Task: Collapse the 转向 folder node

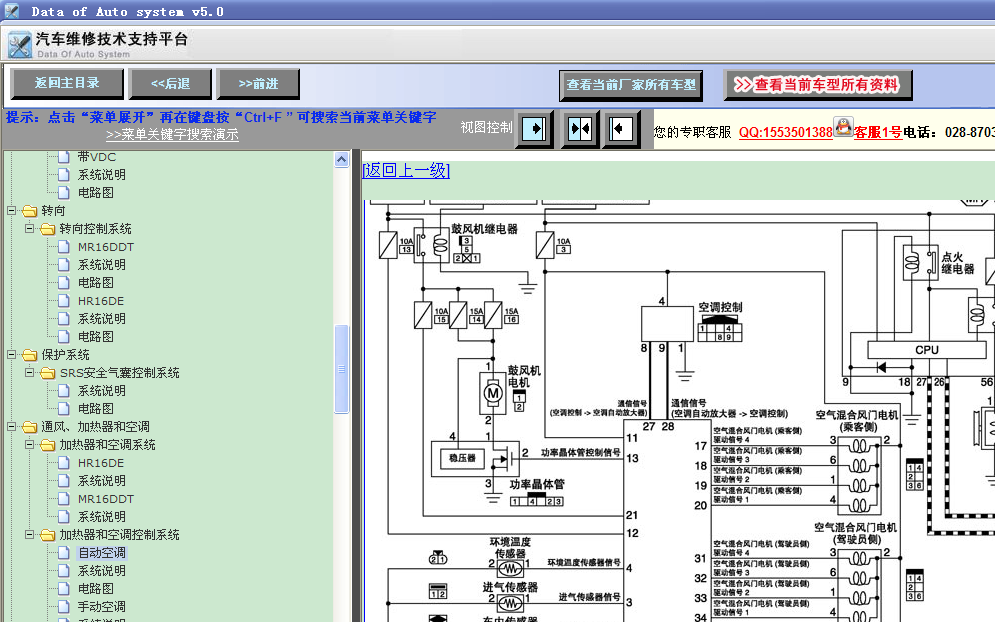Action: [x=11, y=210]
